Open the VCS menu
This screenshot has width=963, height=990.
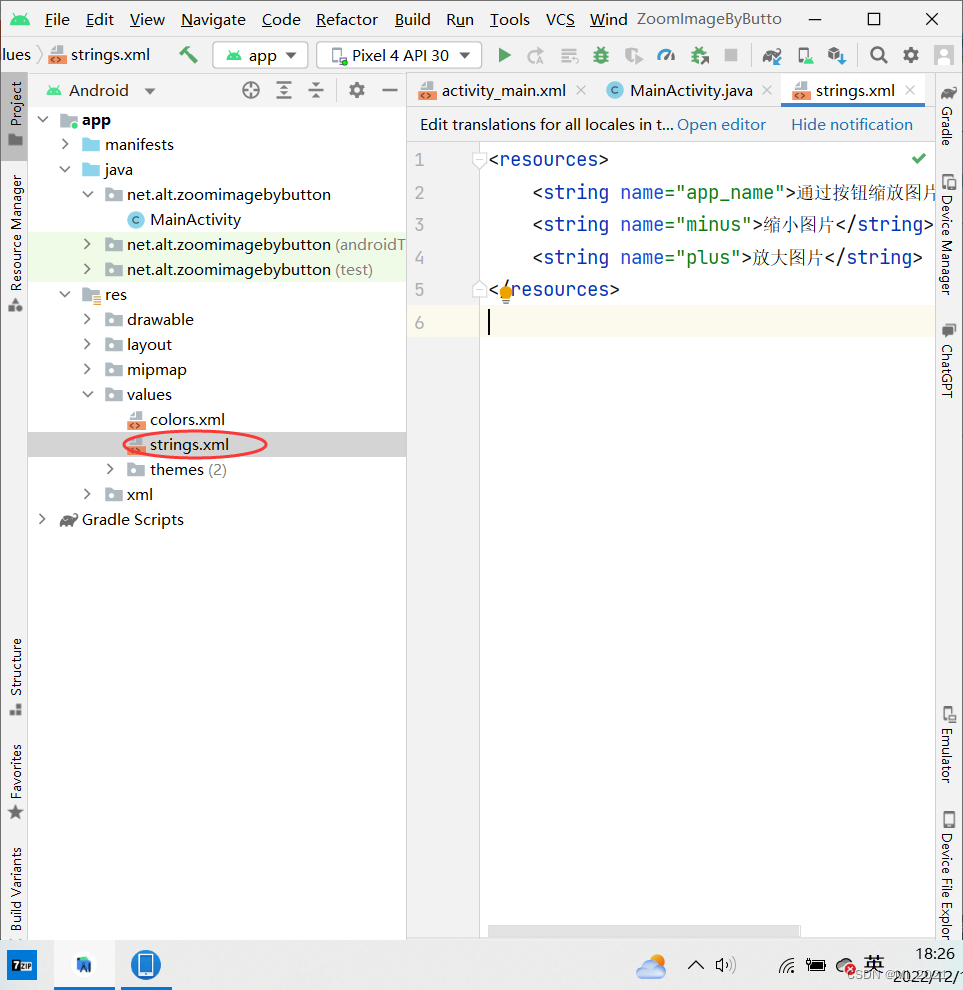(560, 20)
